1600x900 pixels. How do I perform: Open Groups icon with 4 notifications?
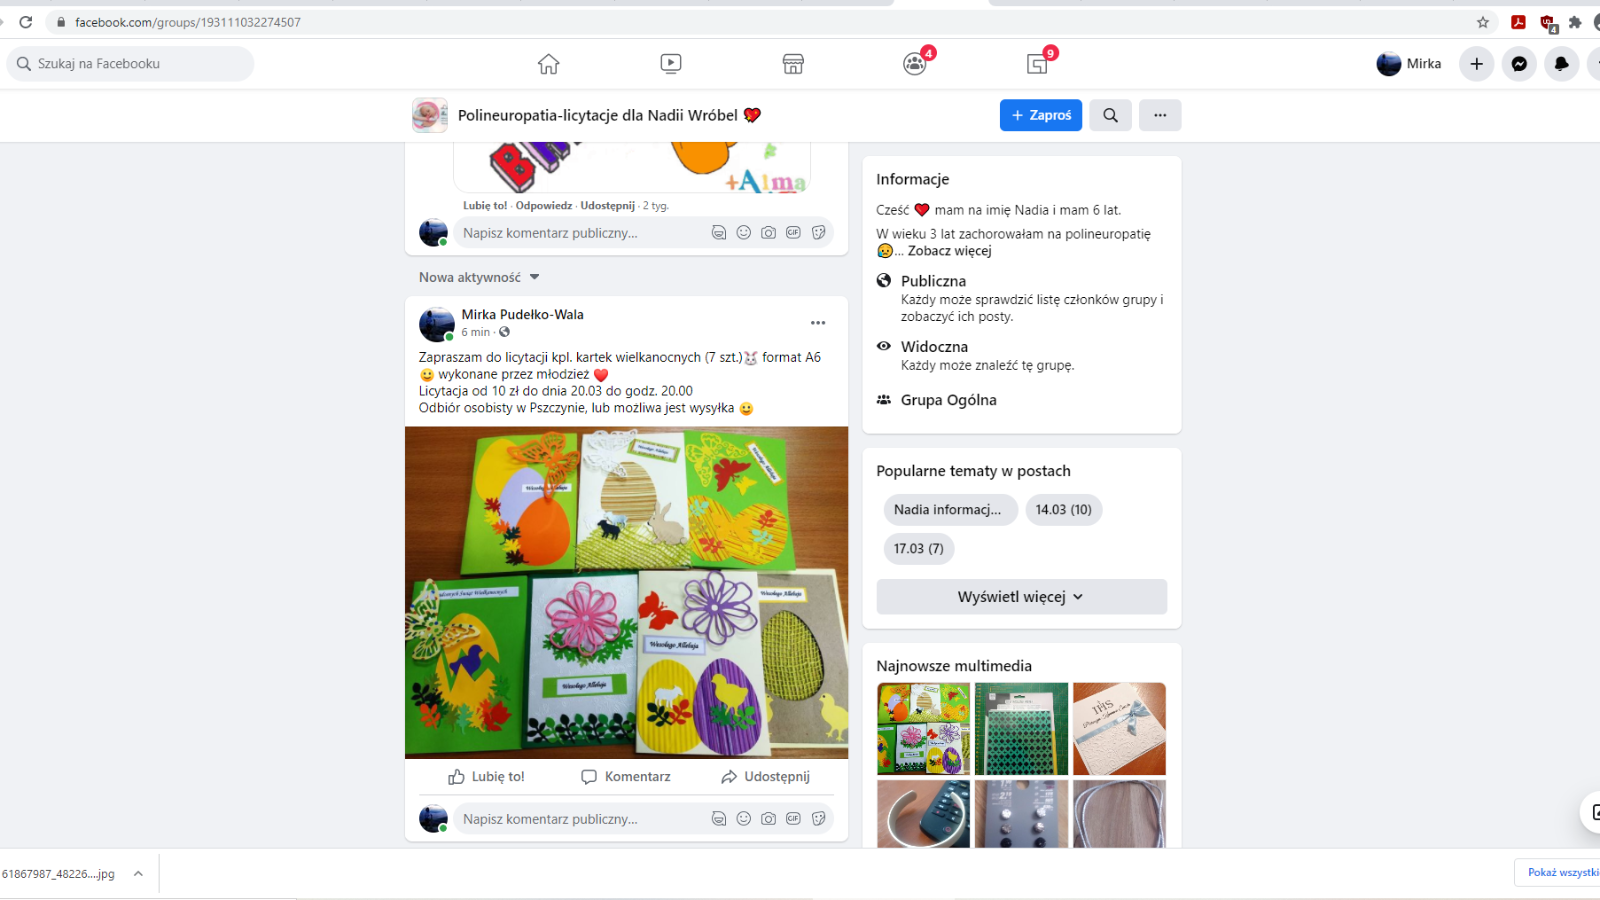tap(915, 64)
